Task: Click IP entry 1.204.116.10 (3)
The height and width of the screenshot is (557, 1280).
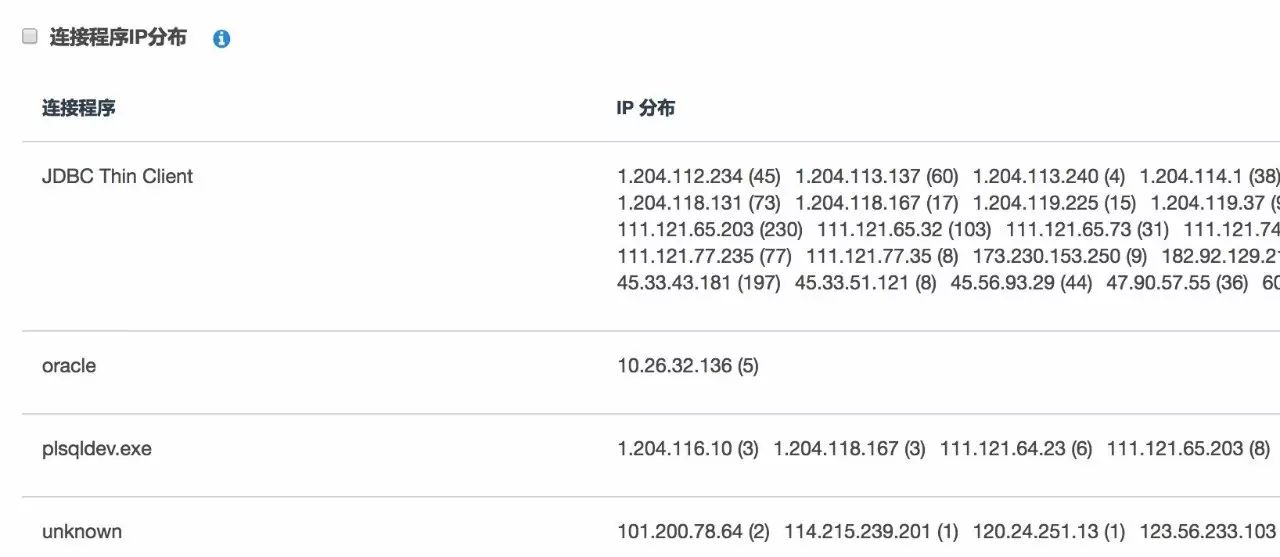Action: coord(688,449)
